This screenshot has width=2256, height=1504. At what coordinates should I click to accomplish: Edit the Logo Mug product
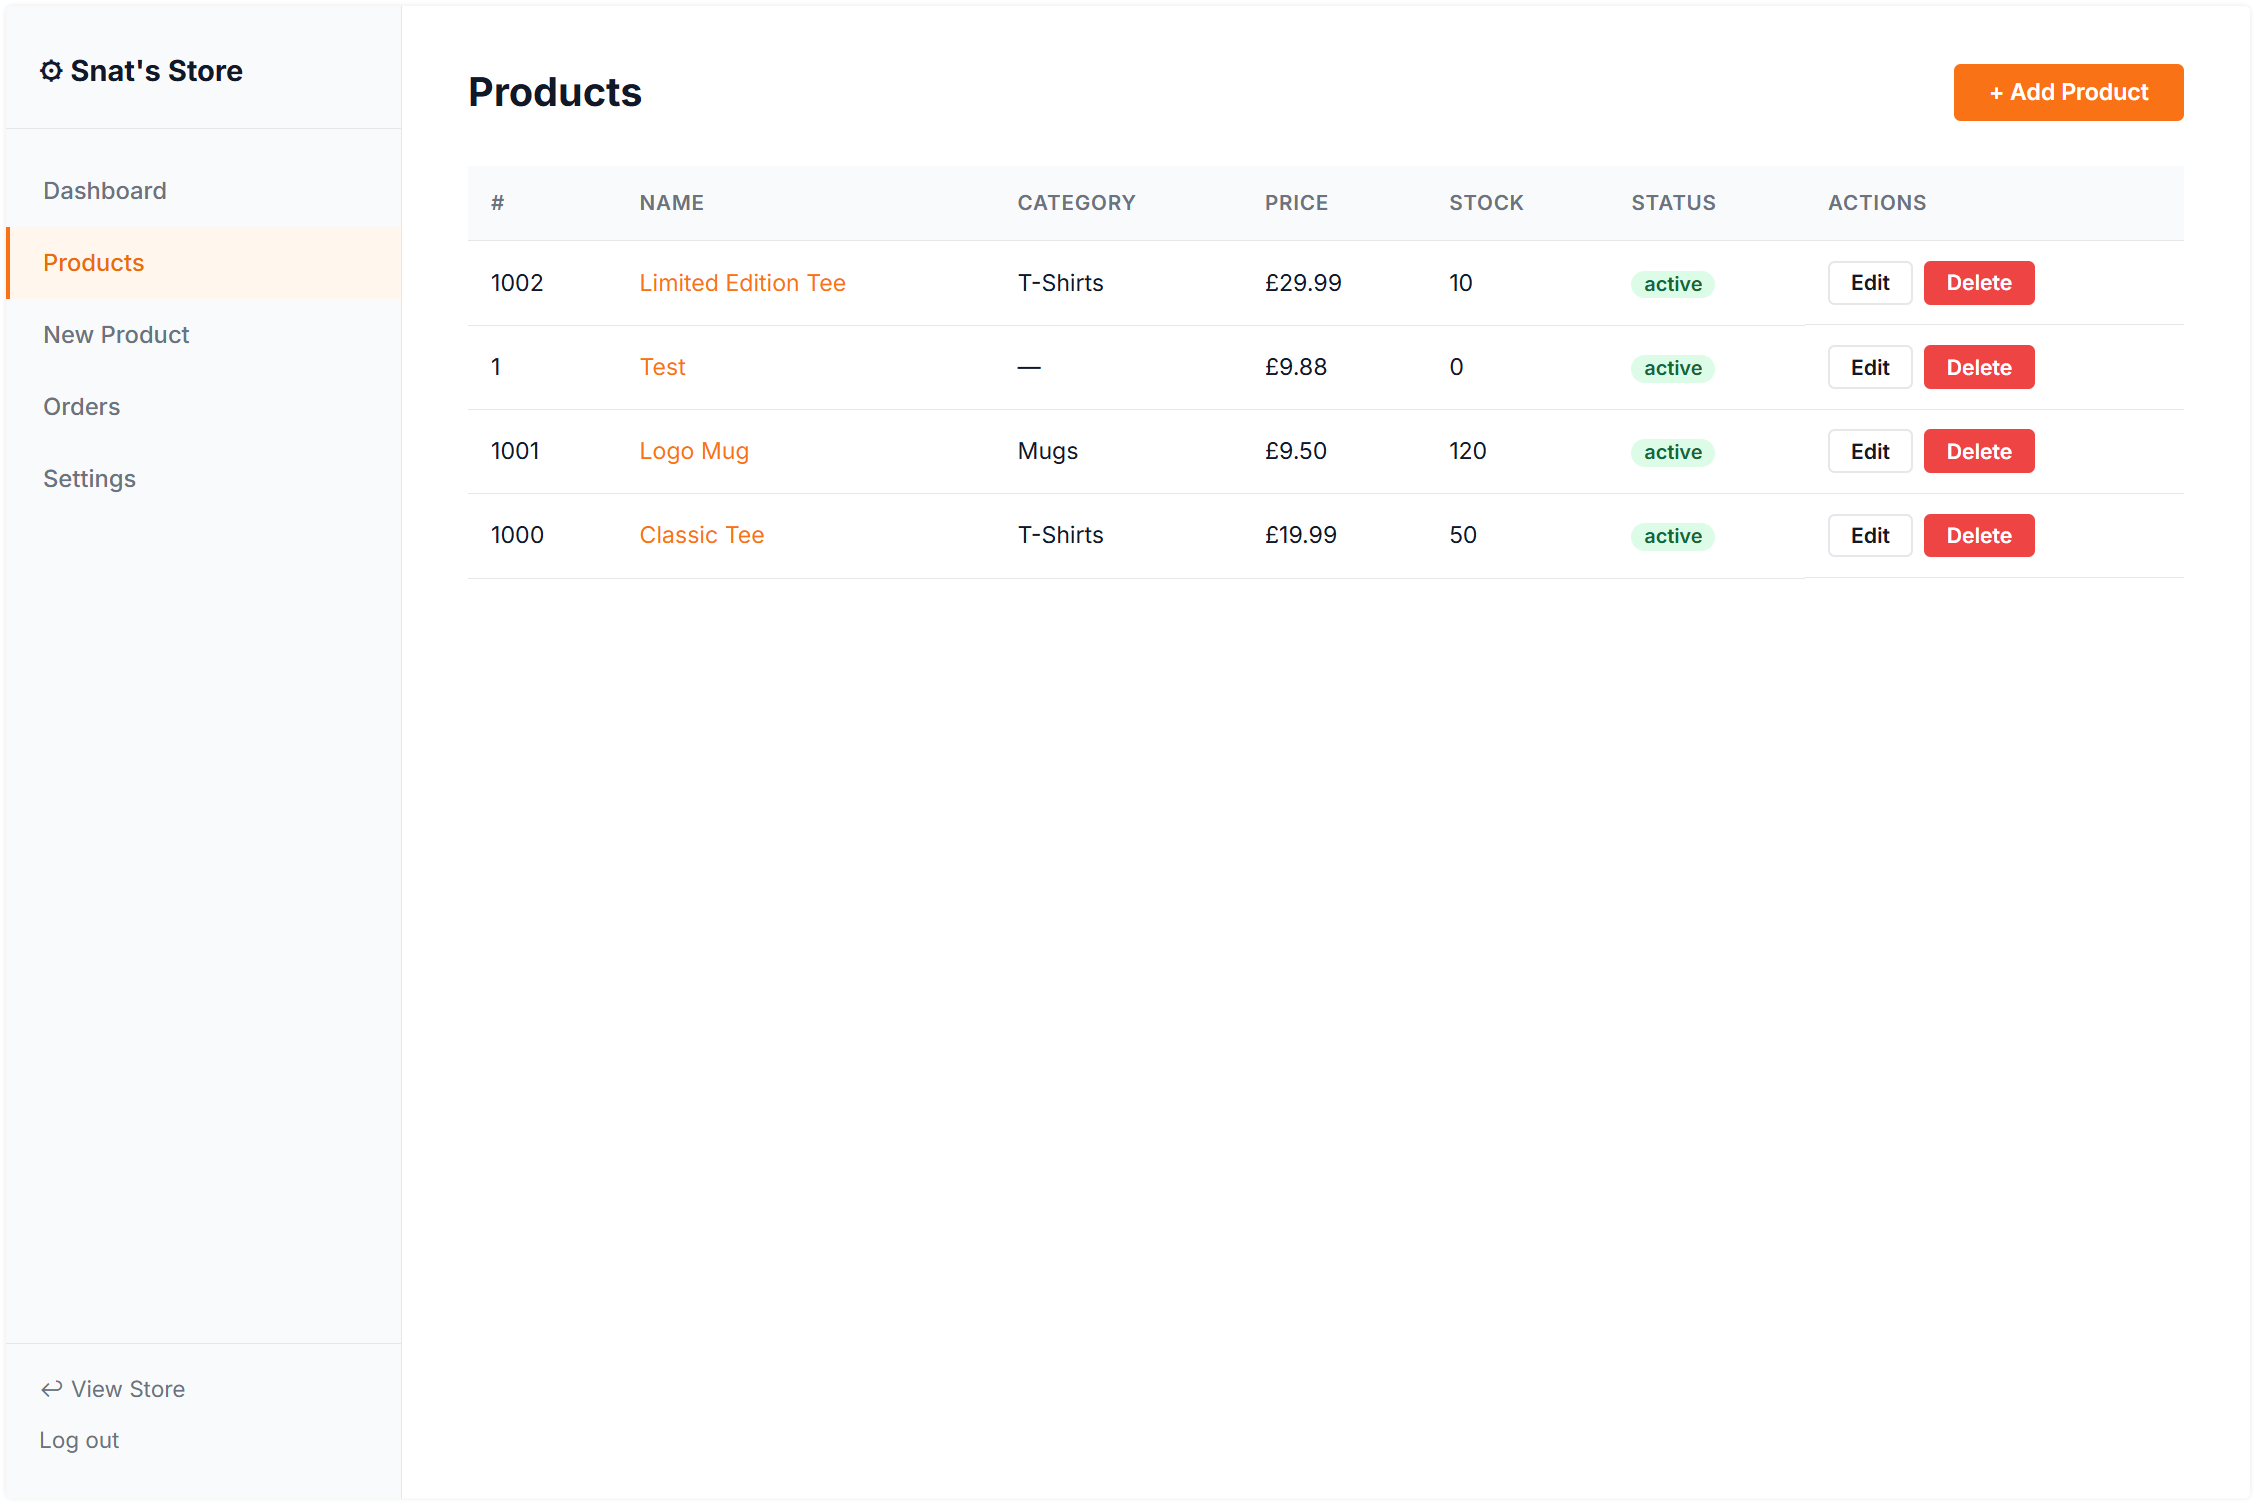[x=1869, y=451]
